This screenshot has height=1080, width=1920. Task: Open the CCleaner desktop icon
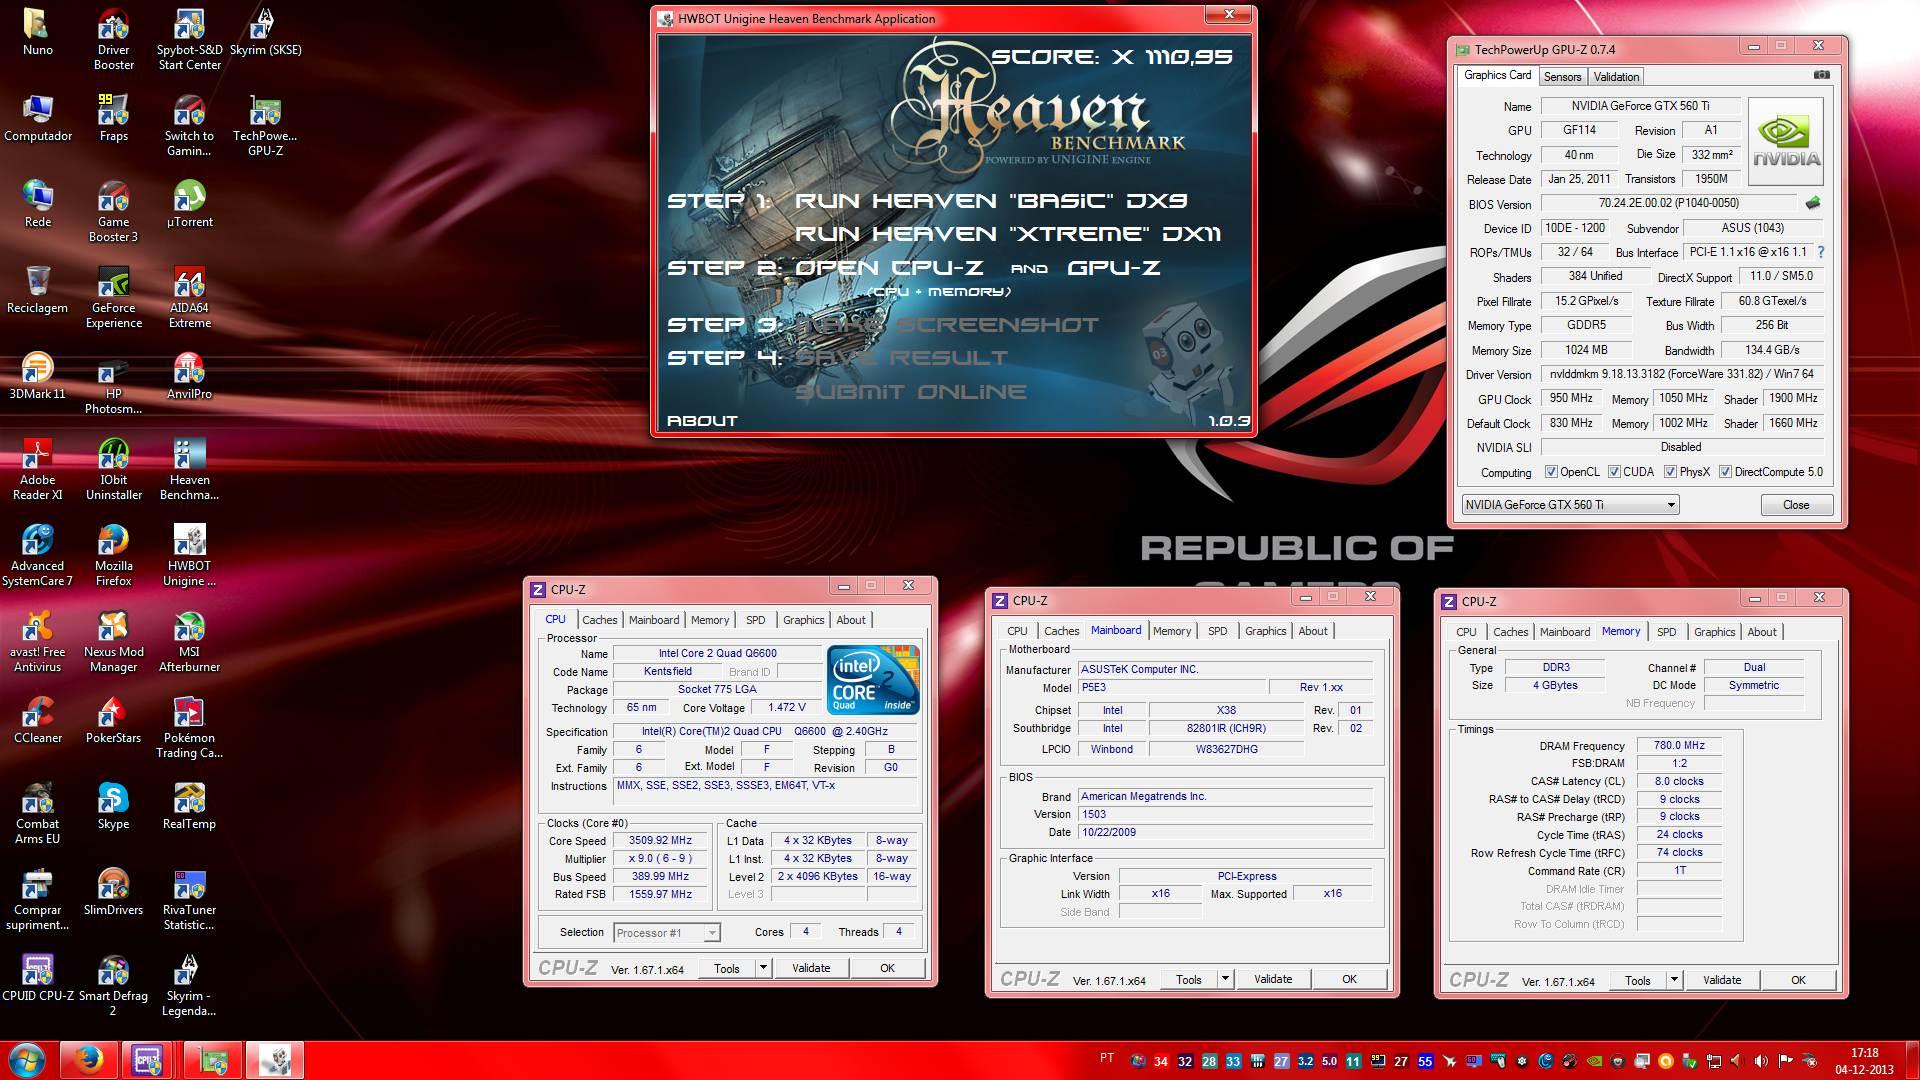37,720
